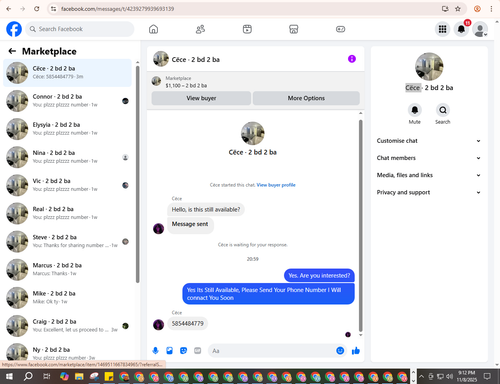The image size is (500, 384).
Task: Click the chat header name Cèce - 2 bd 2 ba
Action: point(196,60)
